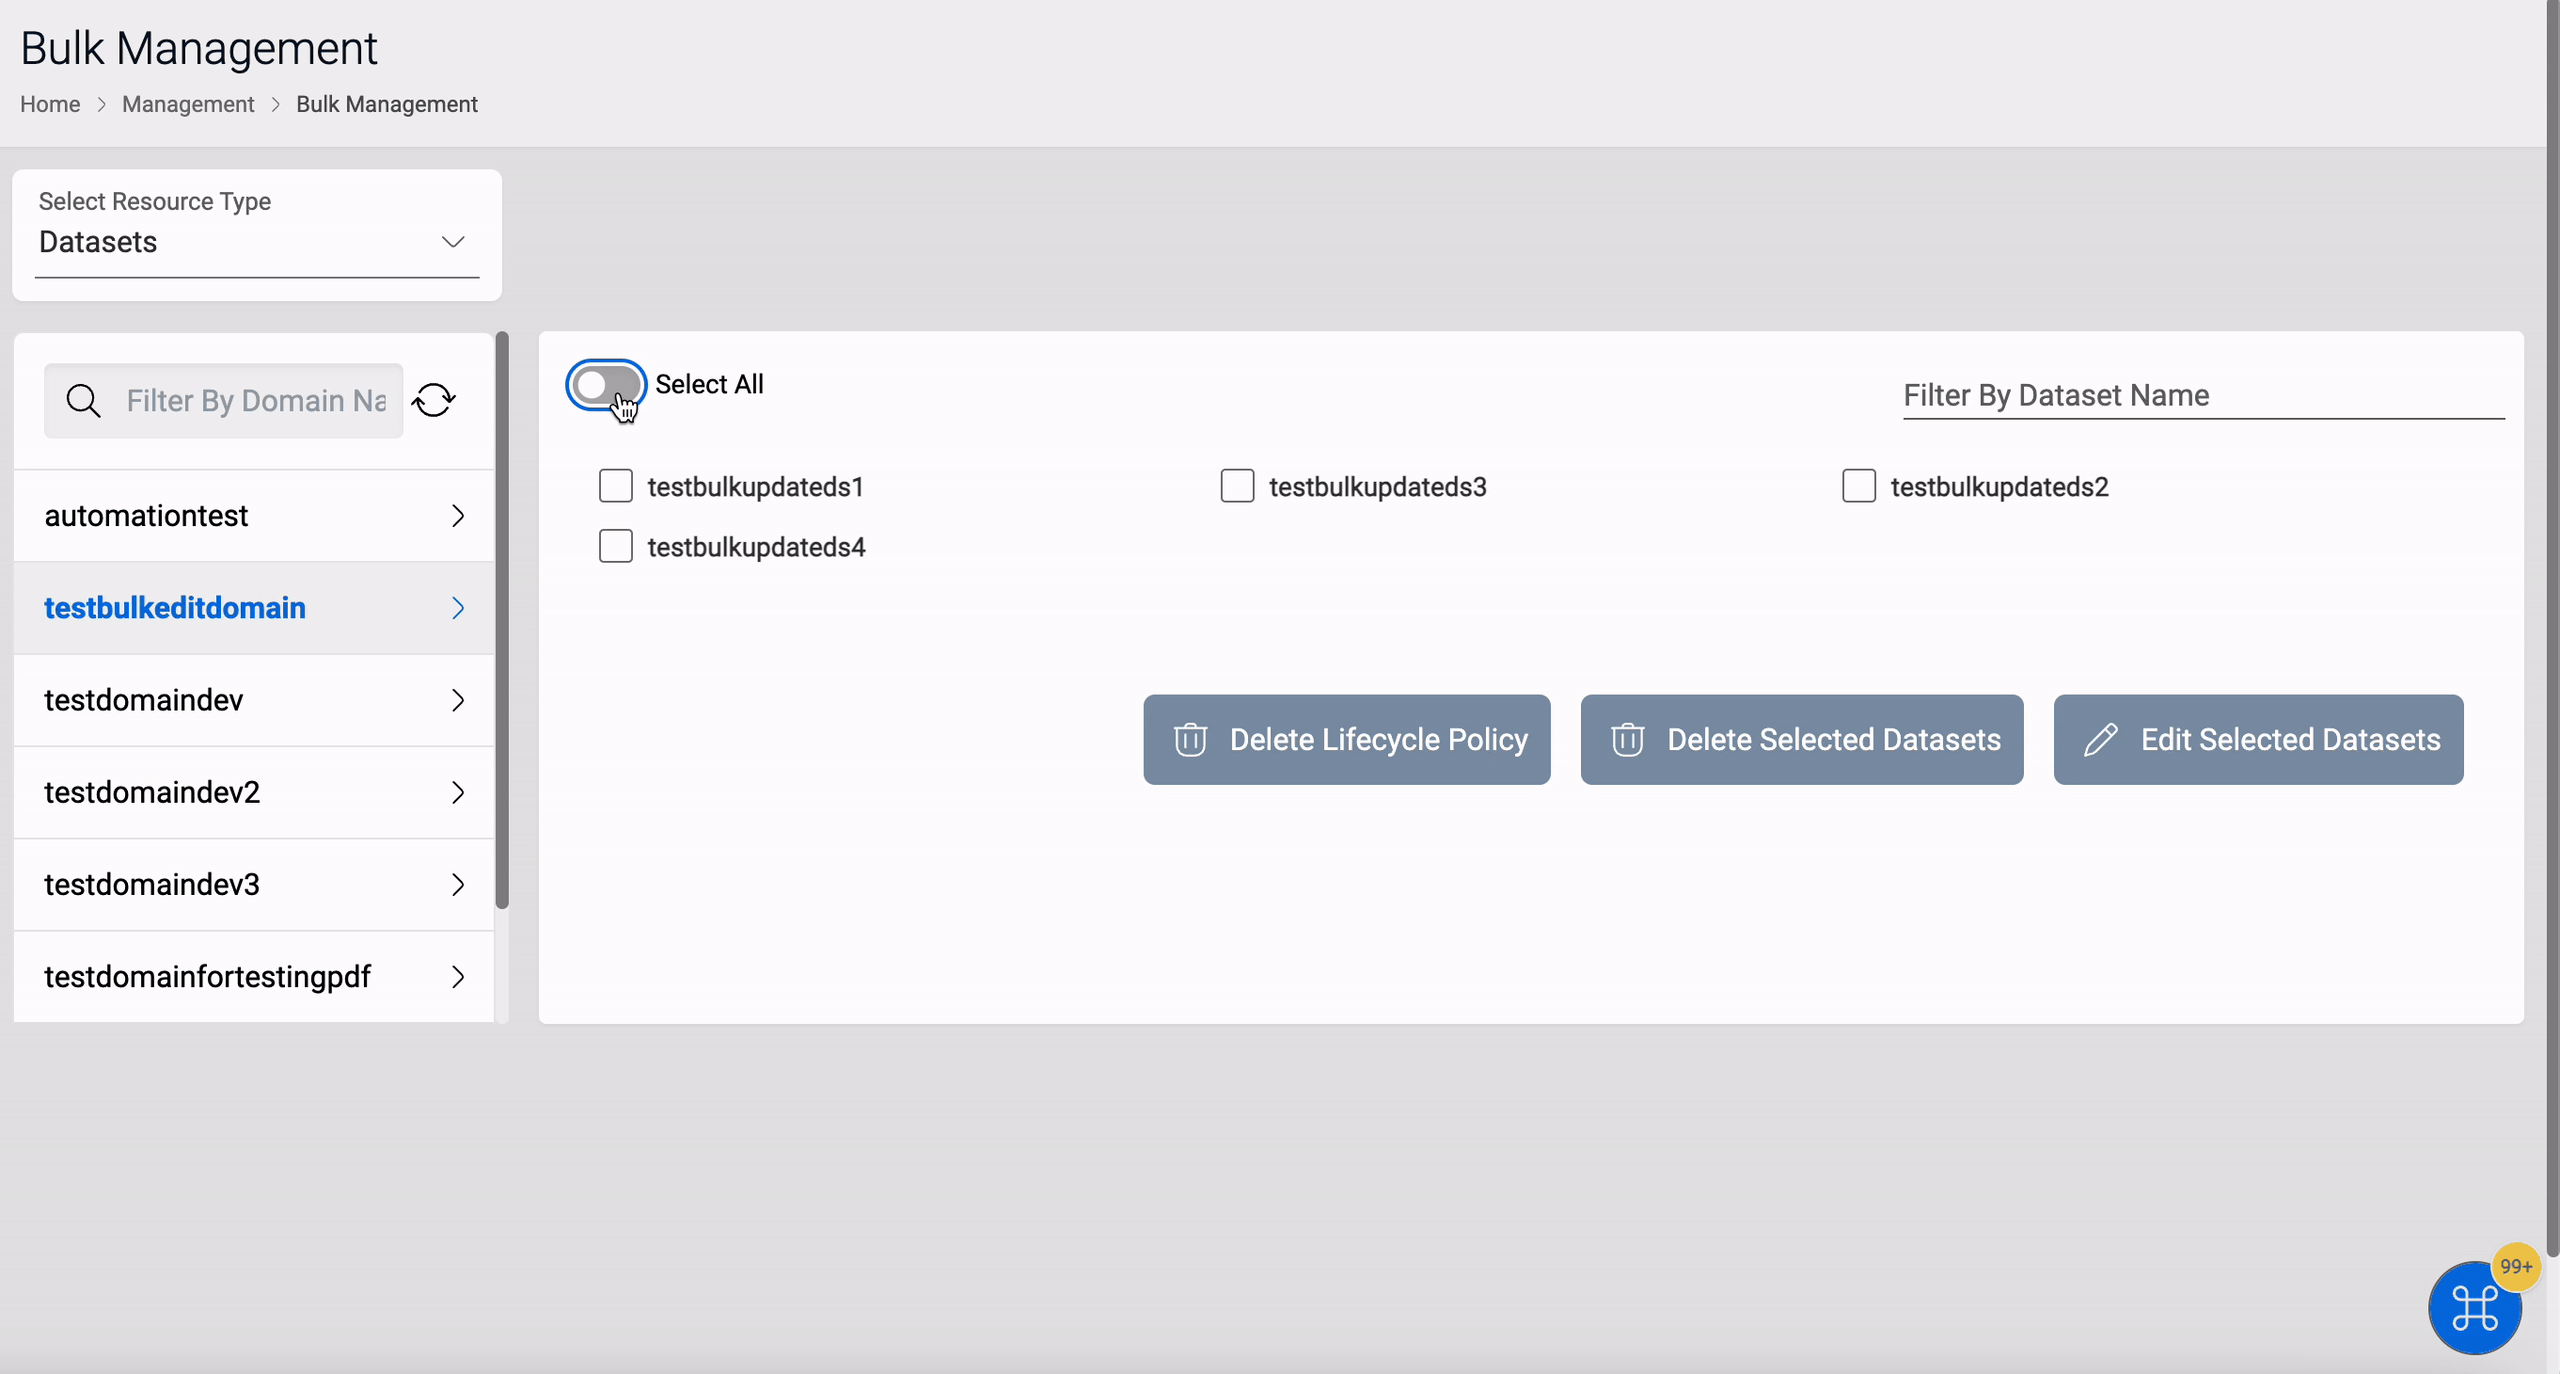Click the page vertical scrollbar

coord(2552,627)
